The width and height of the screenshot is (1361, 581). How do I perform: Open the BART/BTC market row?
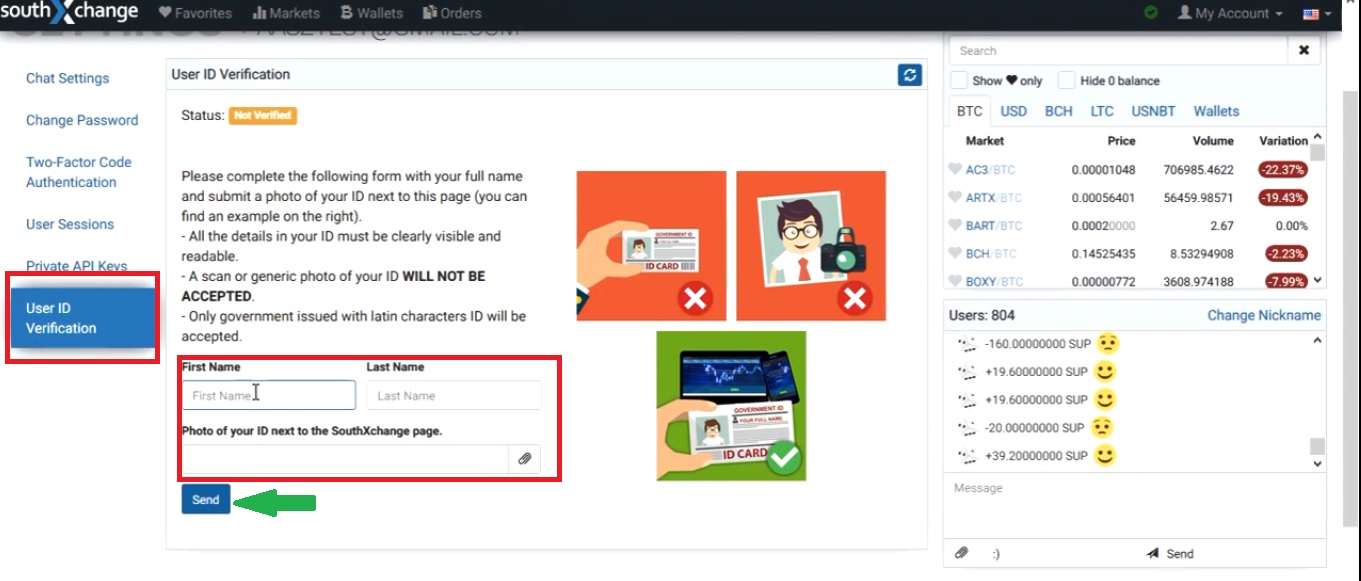tap(1128, 226)
